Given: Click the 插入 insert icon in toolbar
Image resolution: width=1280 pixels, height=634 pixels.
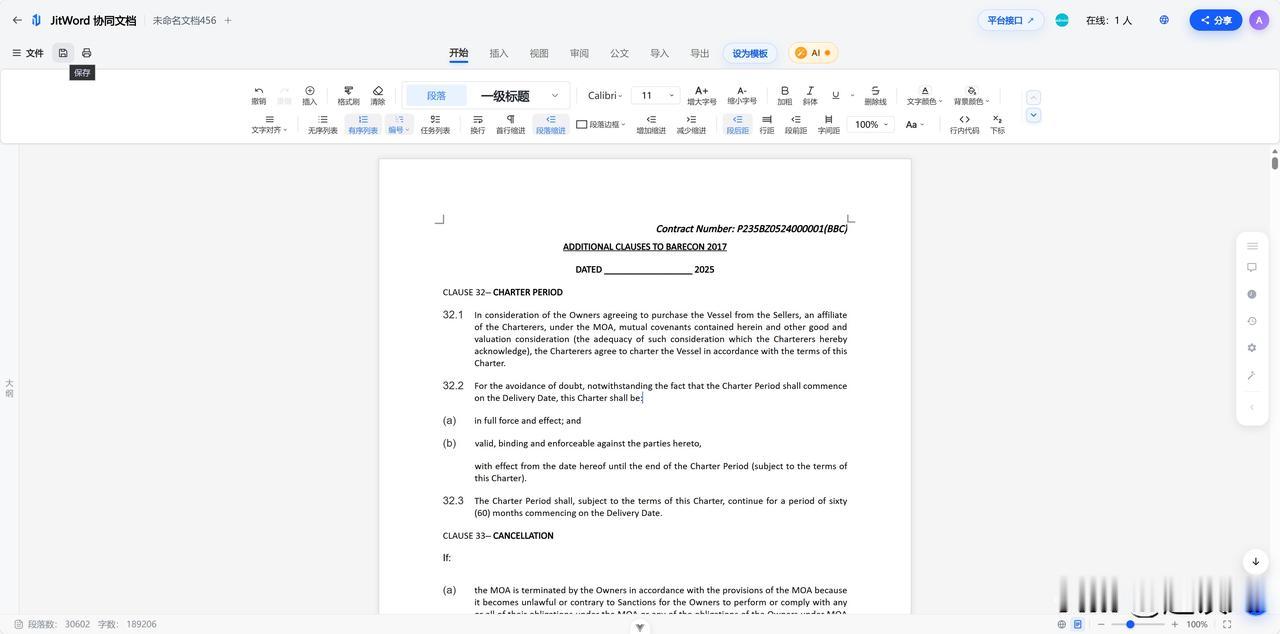Looking at the screenshot, I should pyautogui.click(x=310, y=95).
